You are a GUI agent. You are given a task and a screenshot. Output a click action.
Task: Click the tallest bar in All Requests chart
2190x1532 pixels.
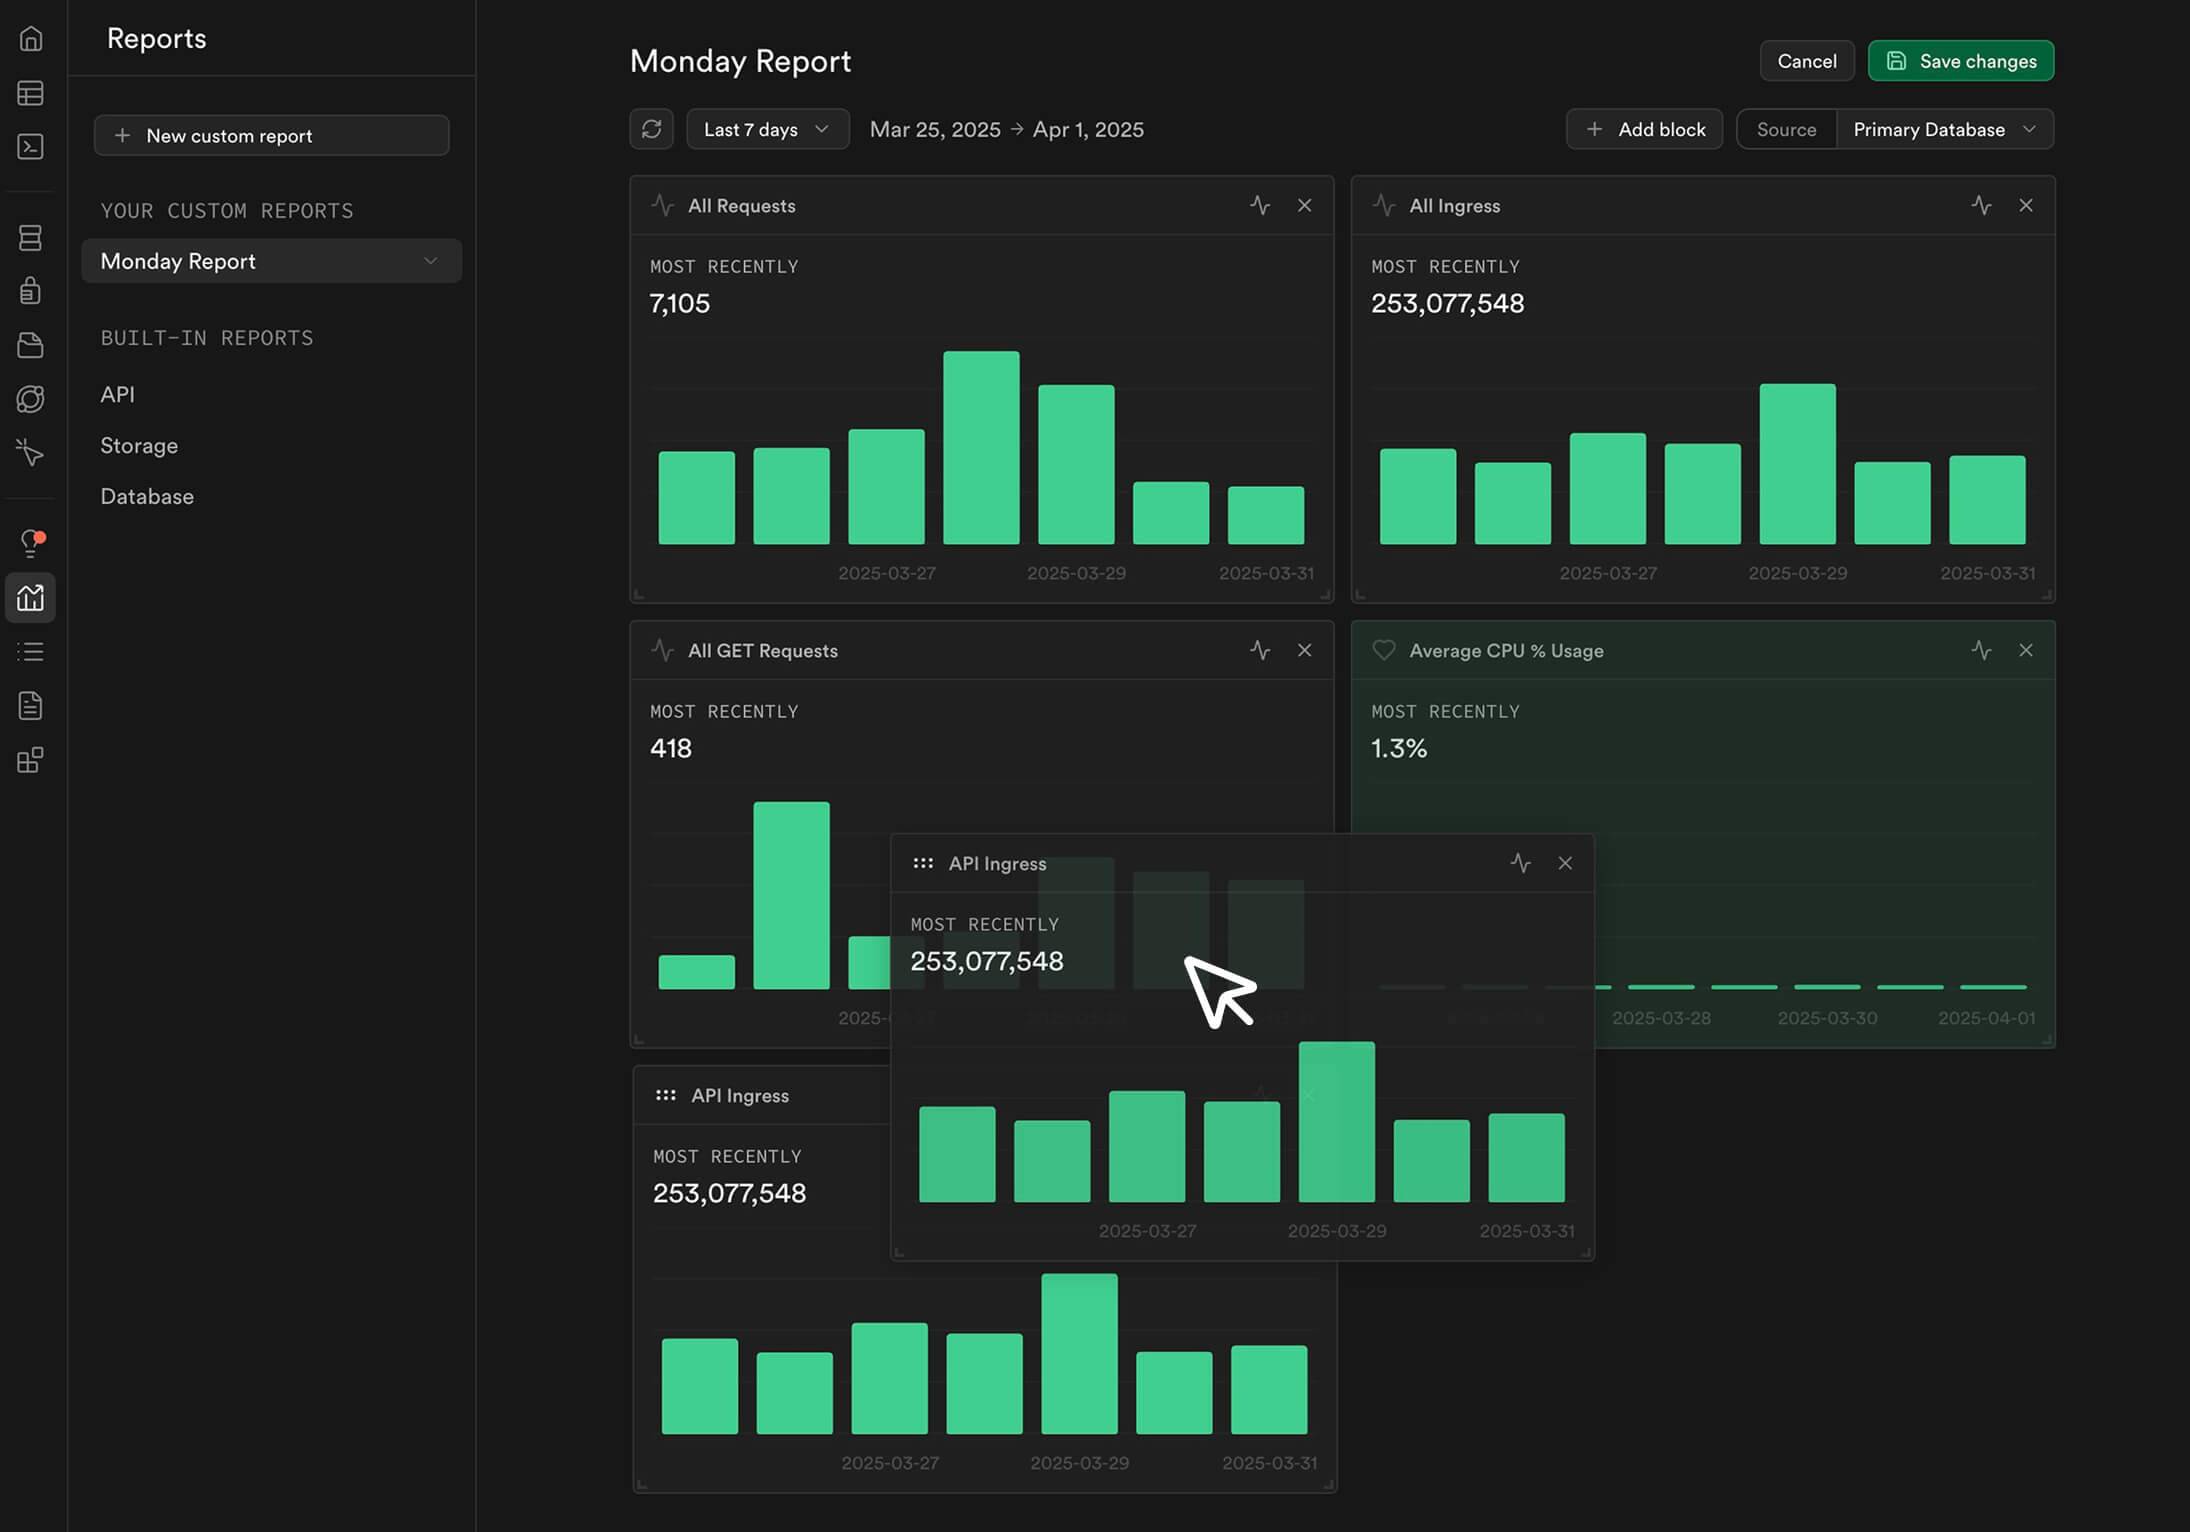click(981, 447)
